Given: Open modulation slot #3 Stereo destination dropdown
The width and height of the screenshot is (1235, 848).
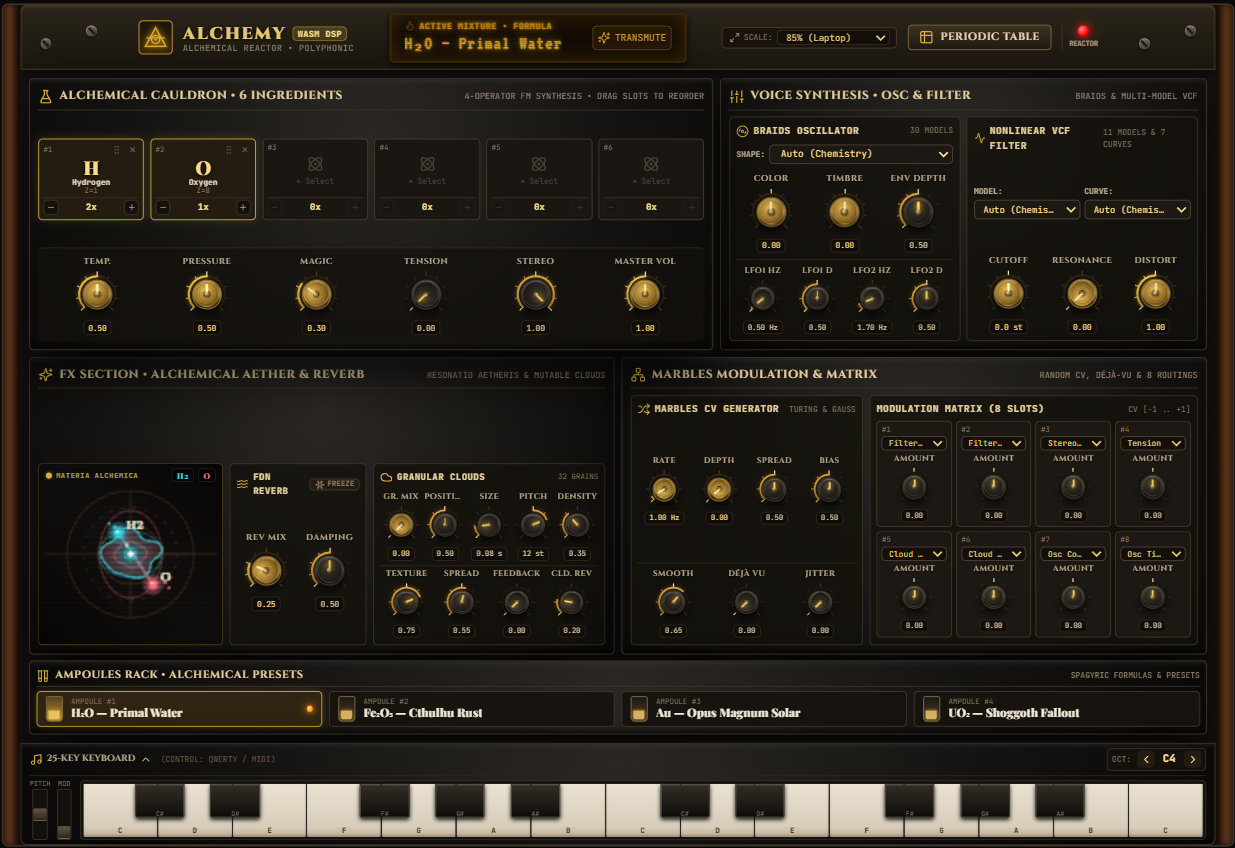Looking at the screenshot, I should point(1073,443).
